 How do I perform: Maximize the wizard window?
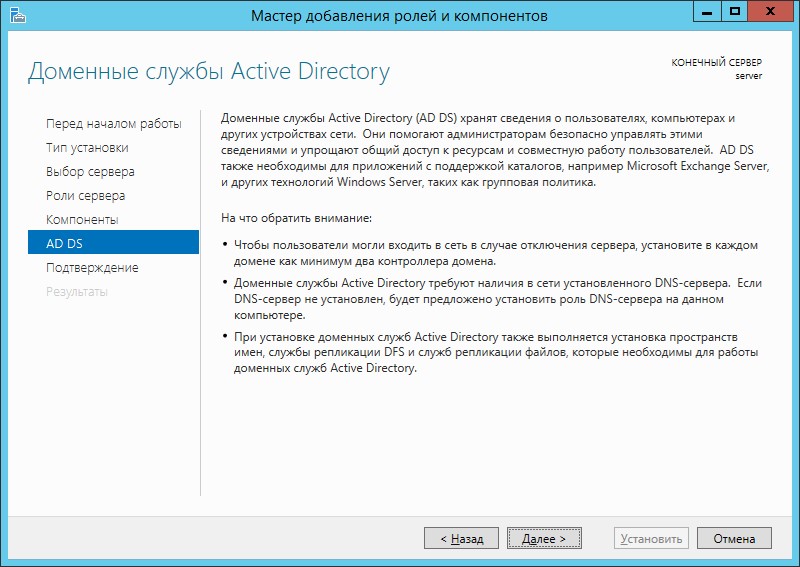coord(735,11)
